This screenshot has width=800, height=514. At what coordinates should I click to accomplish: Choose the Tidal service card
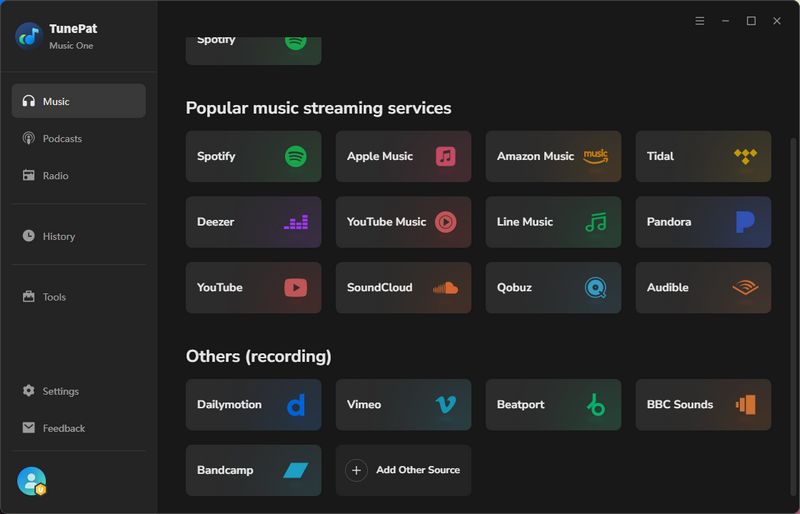point(704,156)
